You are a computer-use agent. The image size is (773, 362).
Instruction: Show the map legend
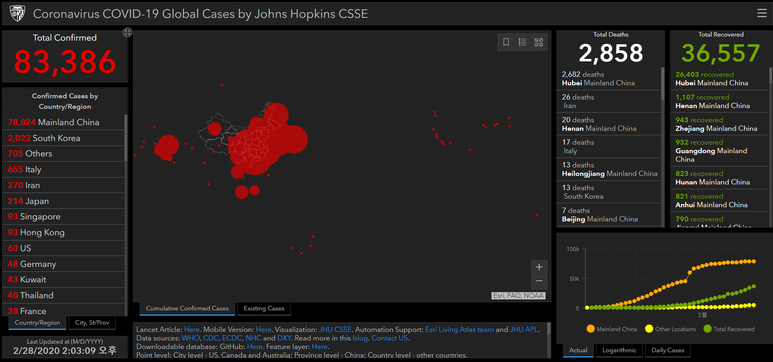coord(522,42)
